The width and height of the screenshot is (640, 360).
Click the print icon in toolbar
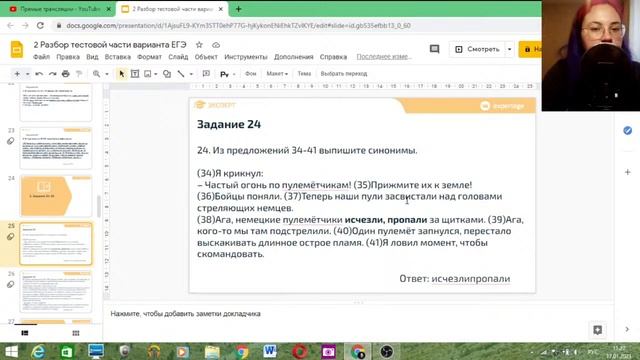coord(66,74)
